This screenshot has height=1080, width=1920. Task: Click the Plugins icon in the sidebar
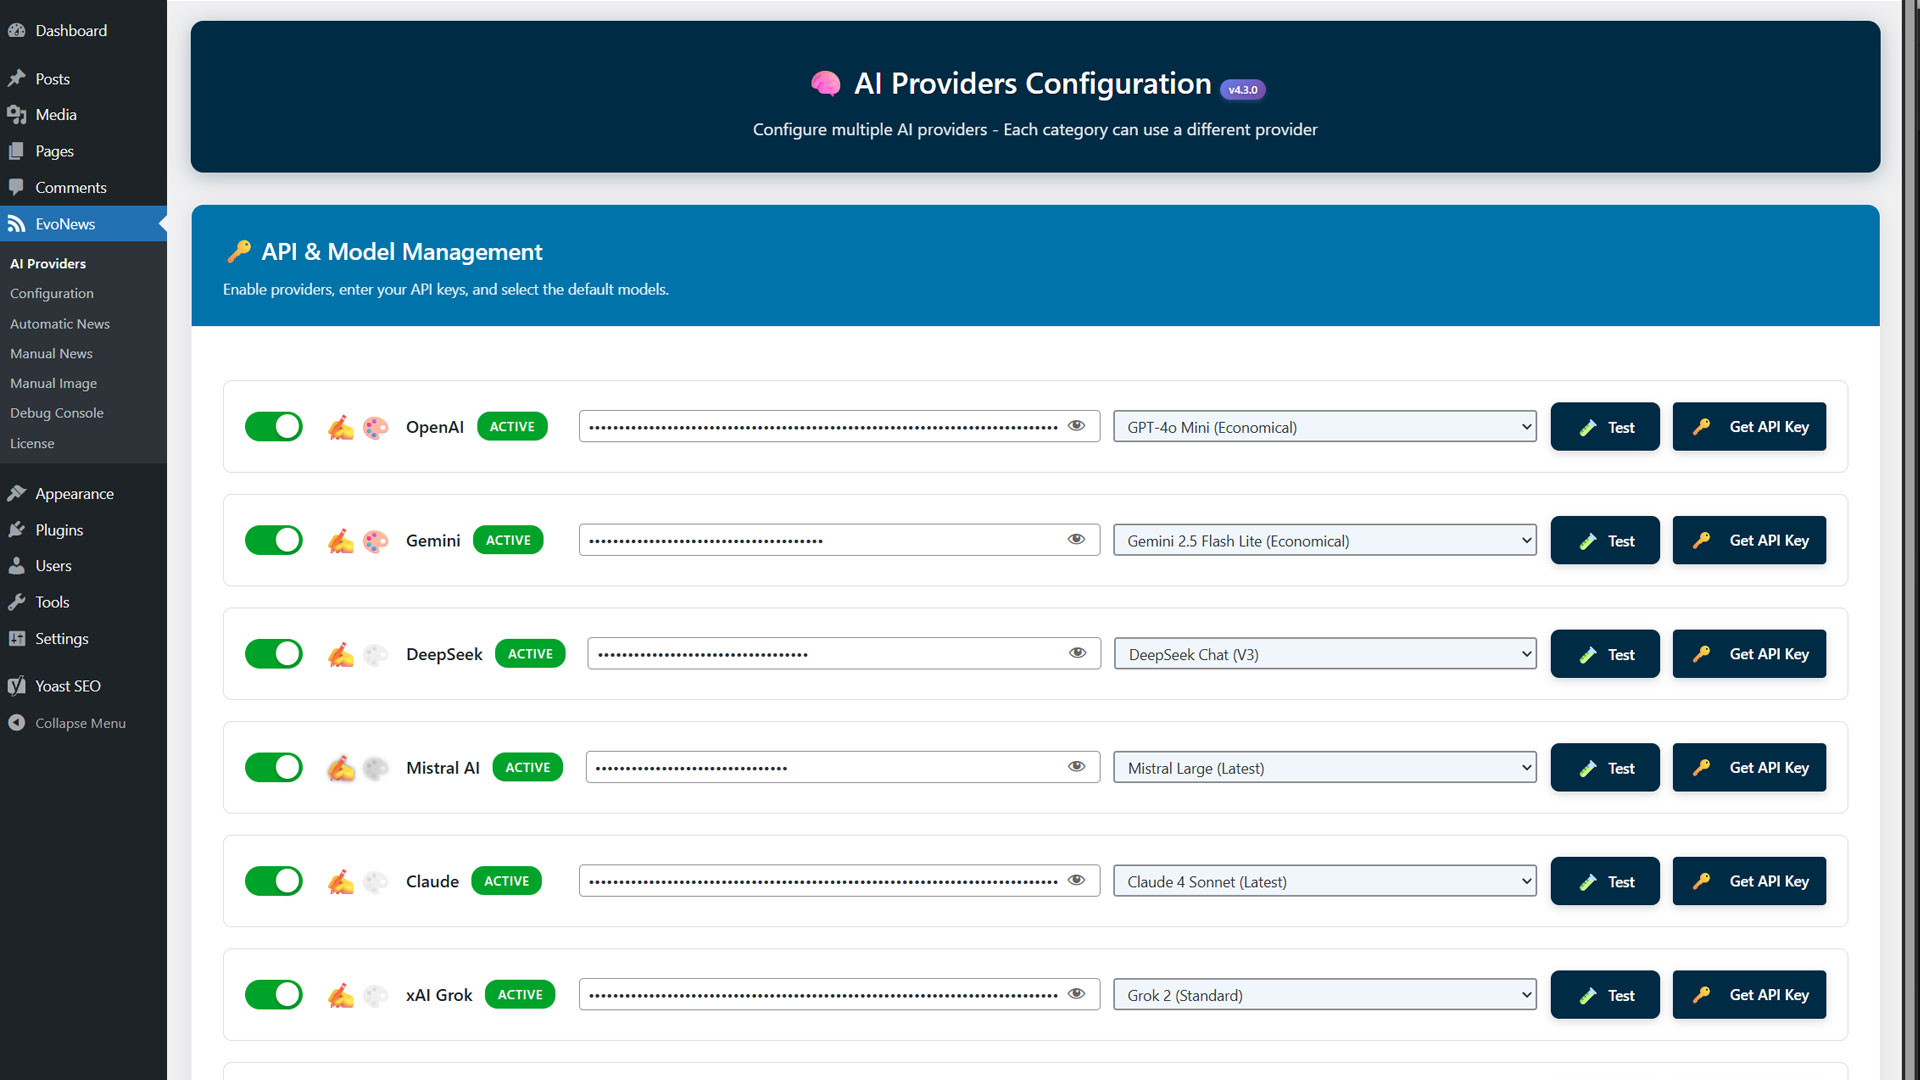[17, 530]
